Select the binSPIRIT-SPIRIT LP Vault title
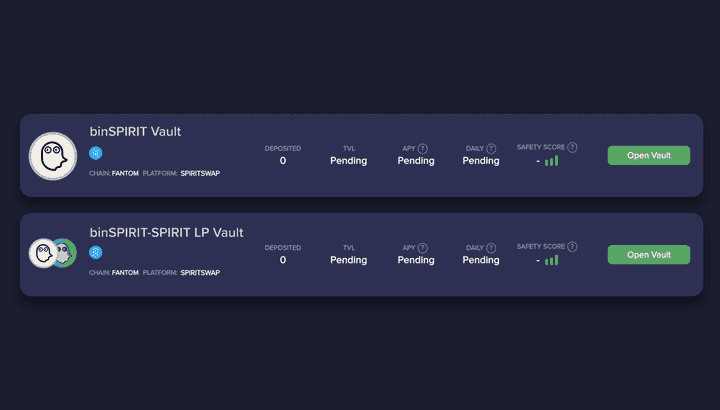This screenshot has width=720, height=410. tap(166, 232)
